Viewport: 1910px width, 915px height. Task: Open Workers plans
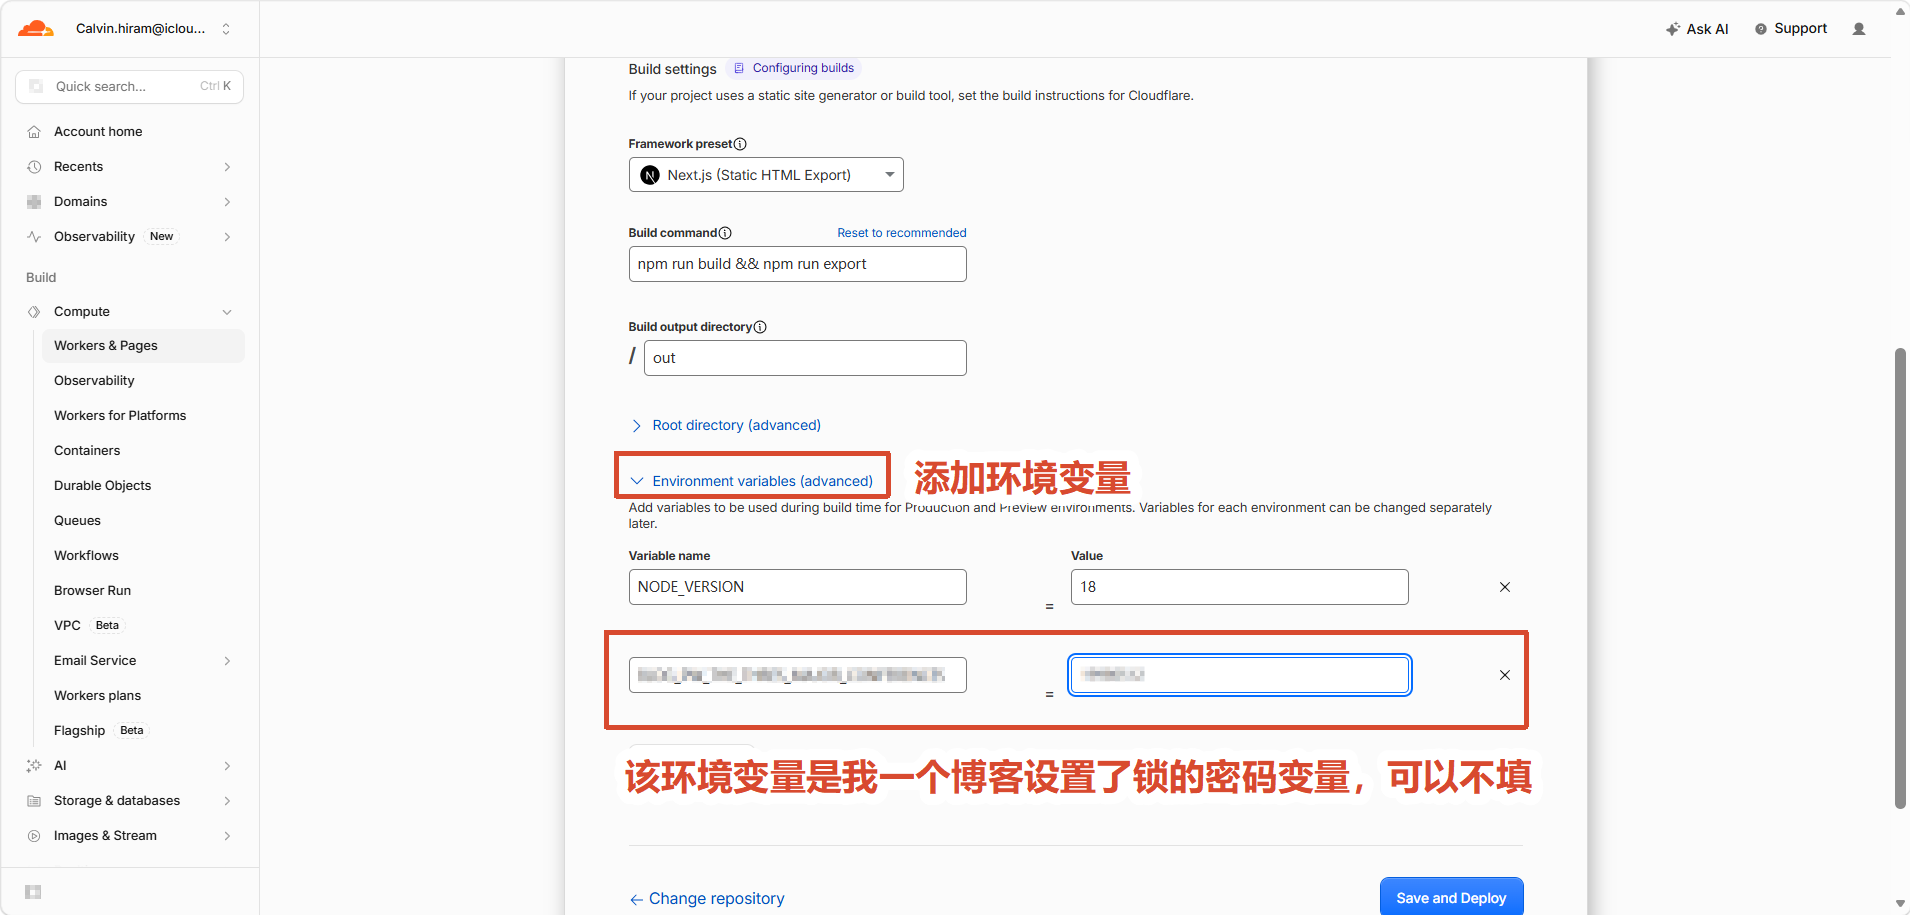[97, 696]
